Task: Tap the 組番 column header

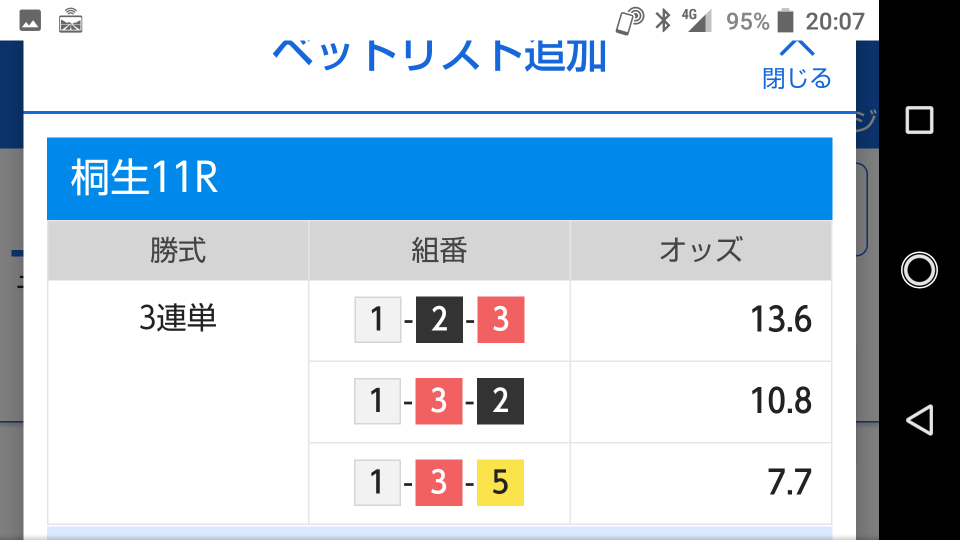Action: click(x=440, y=250)
